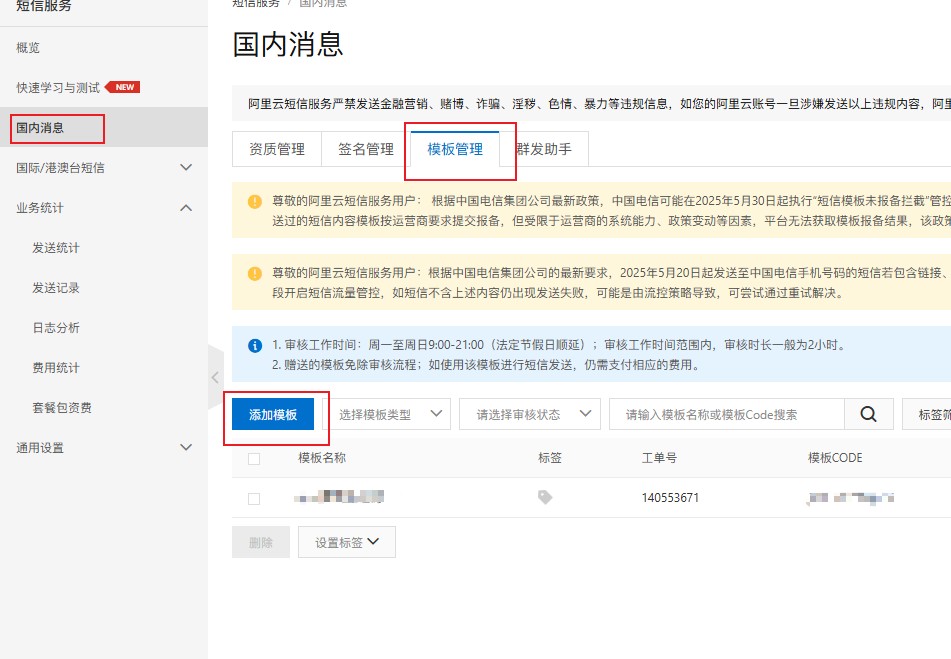This screenshot has height=659, width=951.
Task: Click the 短信服务 breadcrumb link
Action: click(x=256, y=3)
